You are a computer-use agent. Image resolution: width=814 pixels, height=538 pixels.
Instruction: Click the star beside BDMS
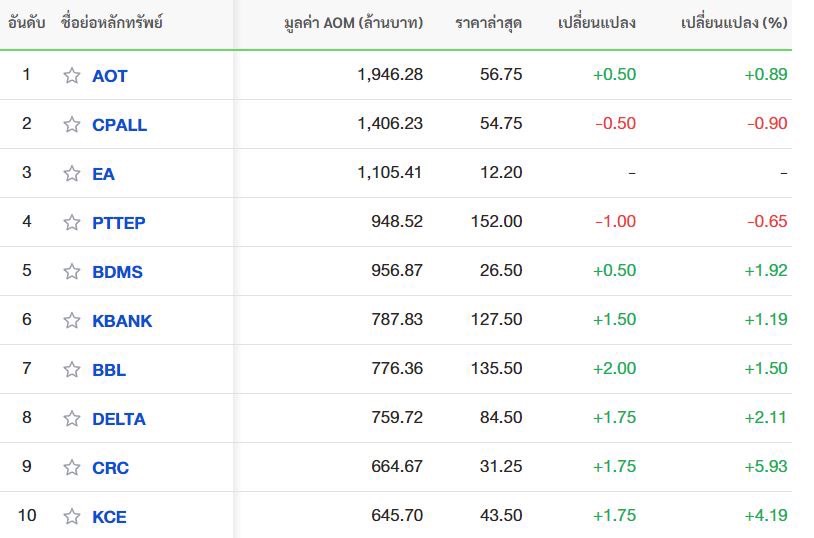(x=72, y=271)
